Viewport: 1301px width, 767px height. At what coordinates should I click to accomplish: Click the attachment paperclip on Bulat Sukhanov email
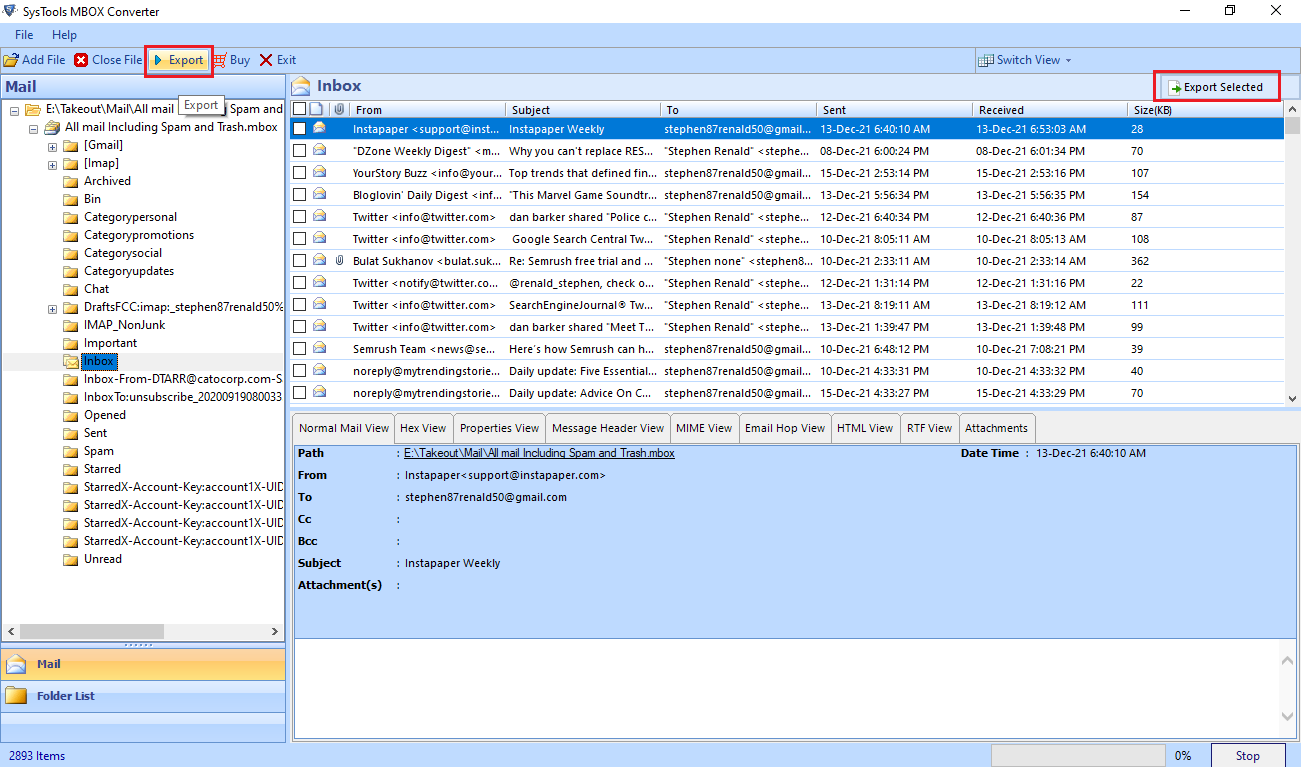click(339, 261)
